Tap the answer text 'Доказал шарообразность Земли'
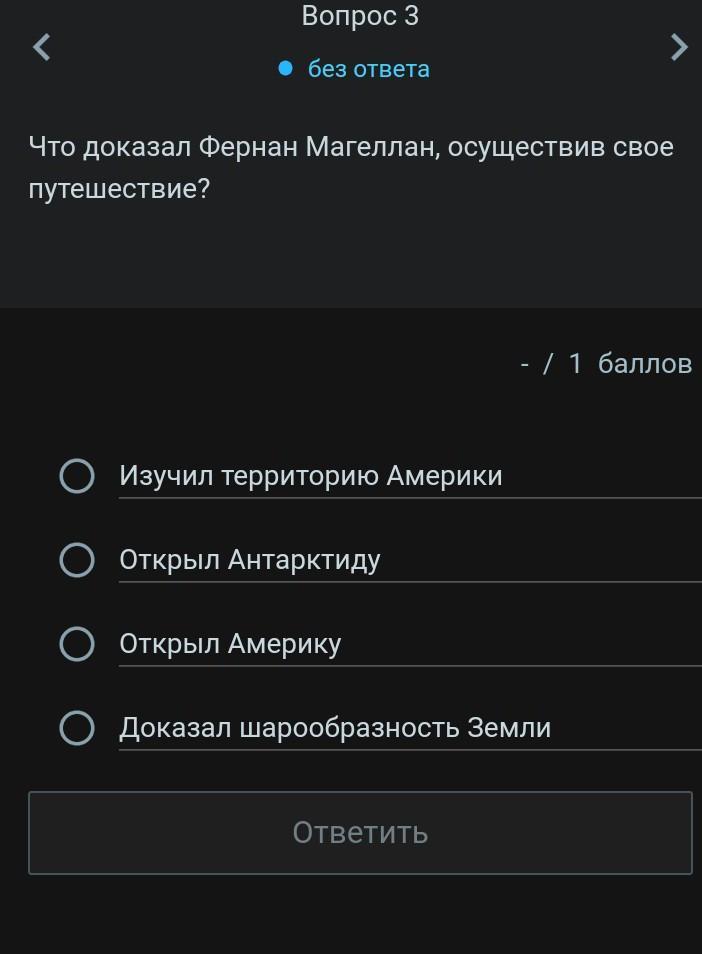 click(335, 728)
